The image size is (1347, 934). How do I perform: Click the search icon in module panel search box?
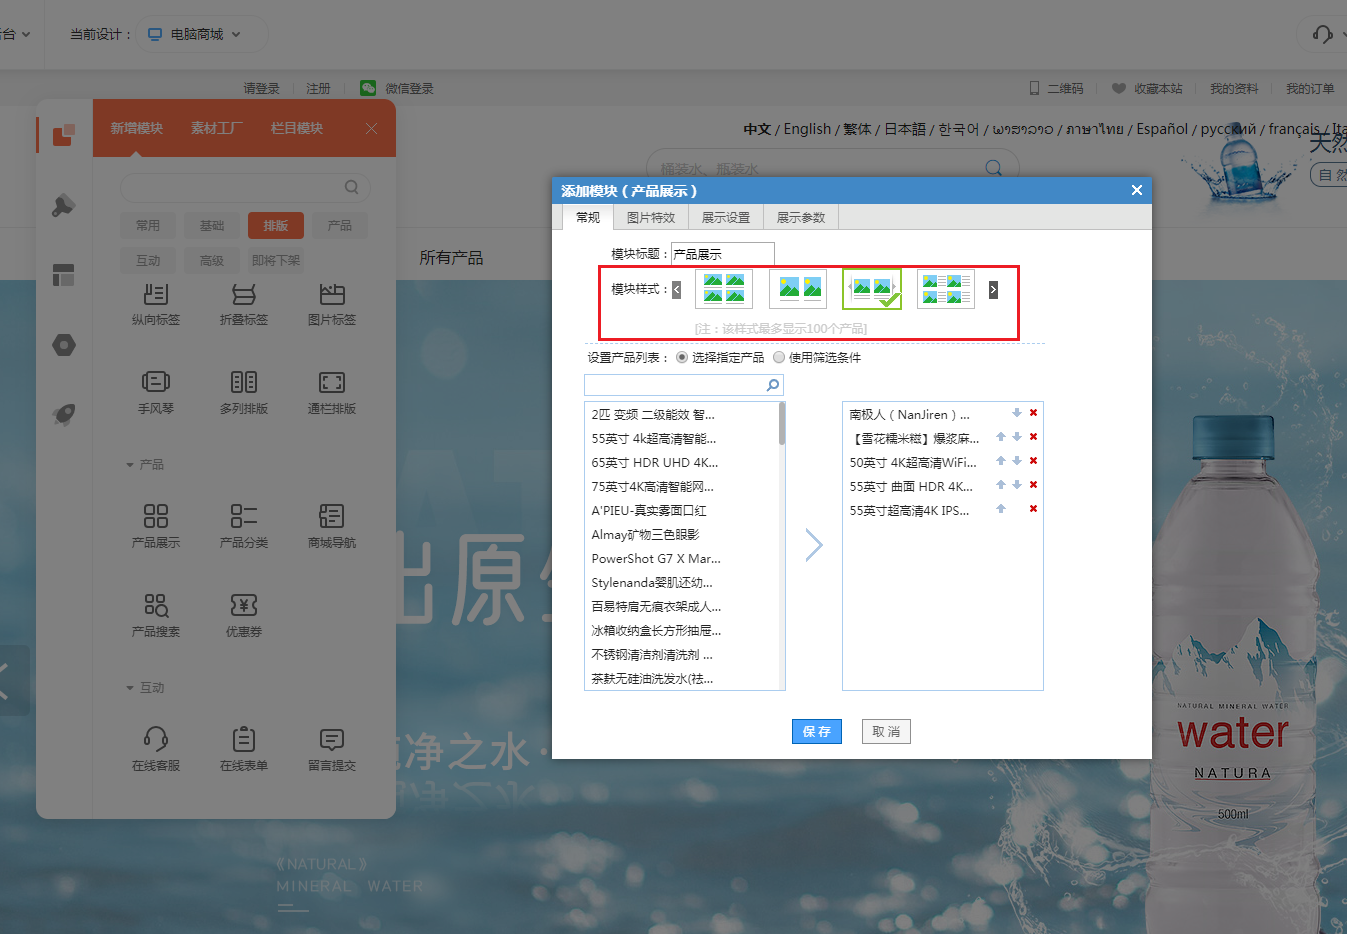352,187
